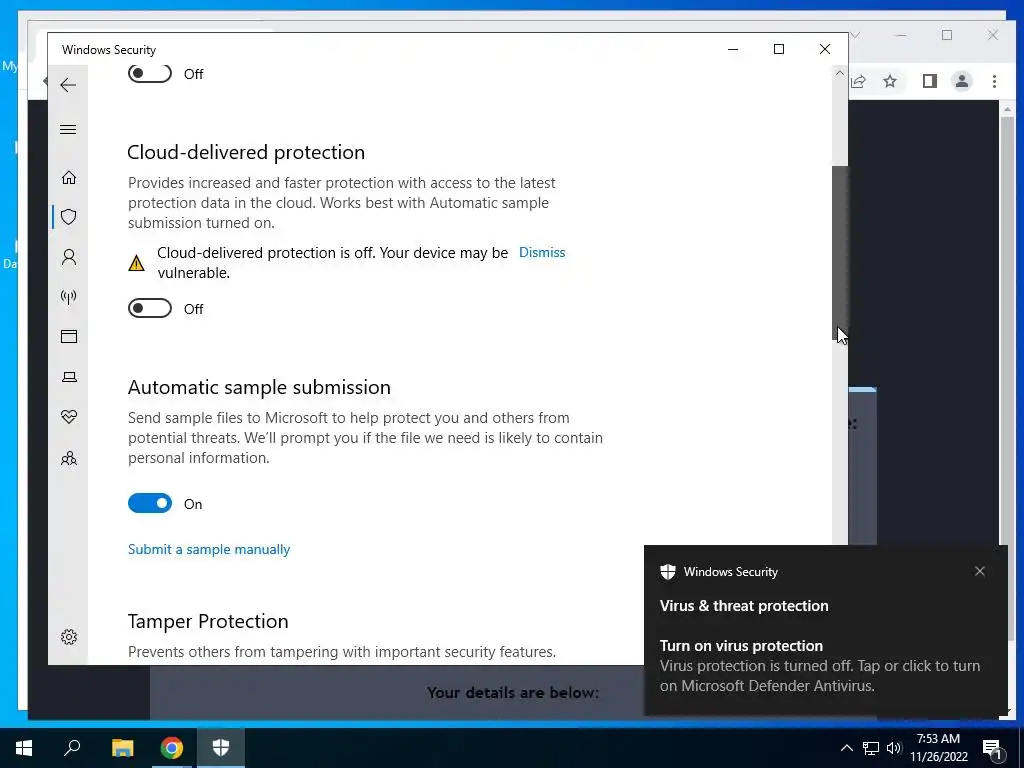Minimize the Windows Security window
The image size is (1024, 768).
point(733,49)
